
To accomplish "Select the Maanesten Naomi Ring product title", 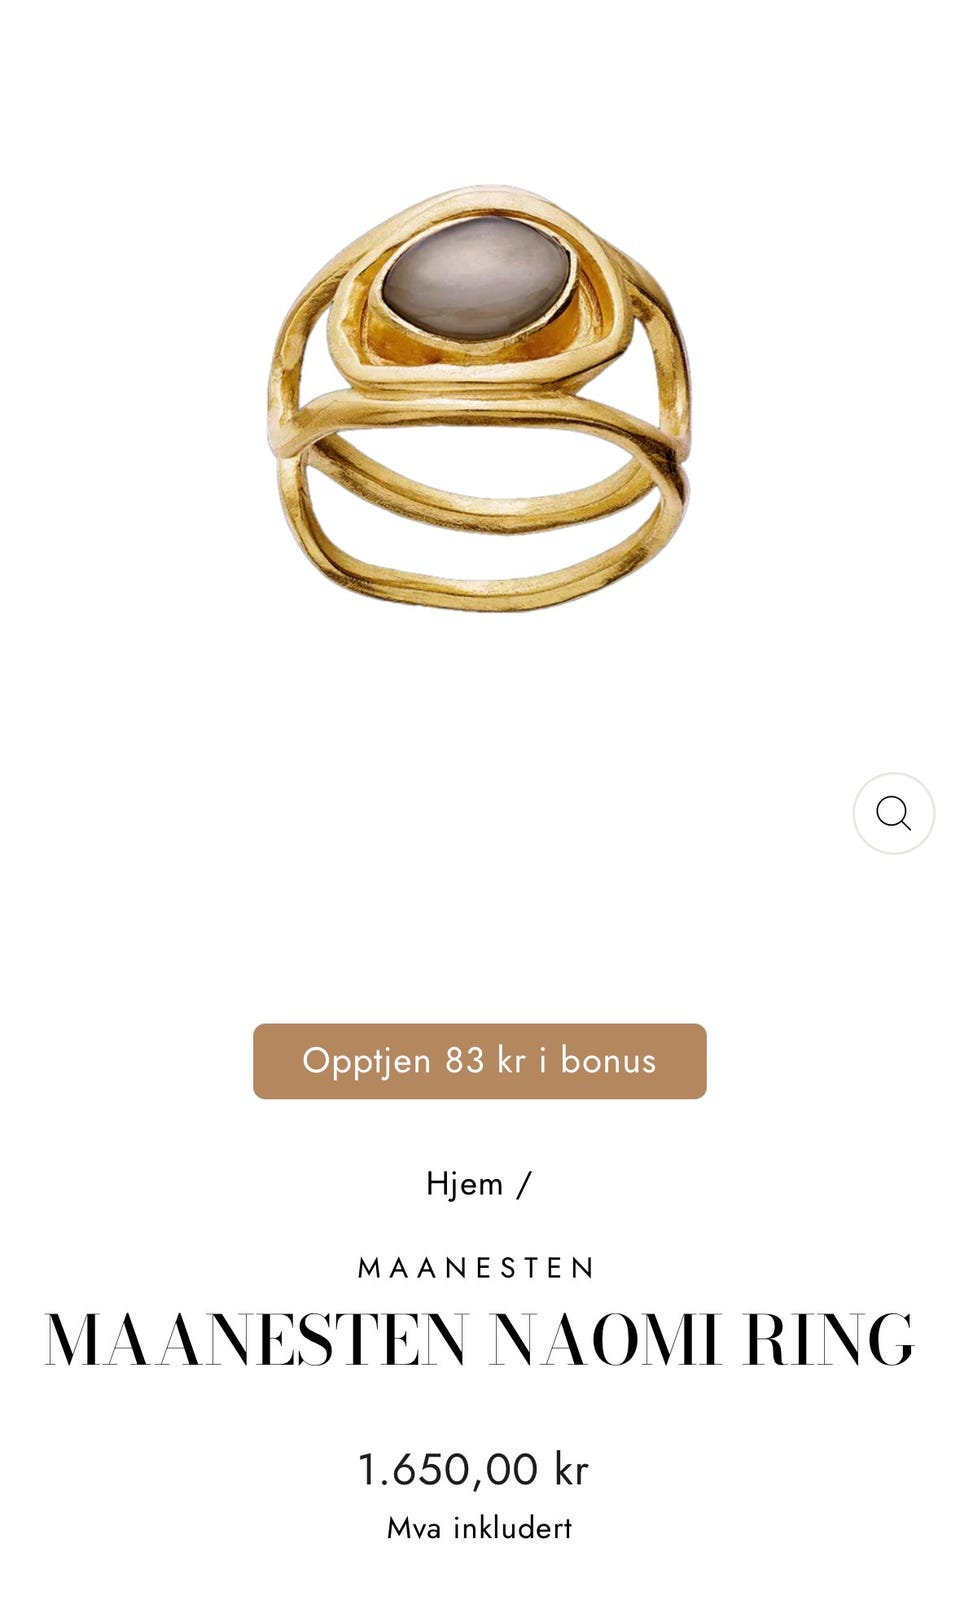I will click(x=480, y=1339).
